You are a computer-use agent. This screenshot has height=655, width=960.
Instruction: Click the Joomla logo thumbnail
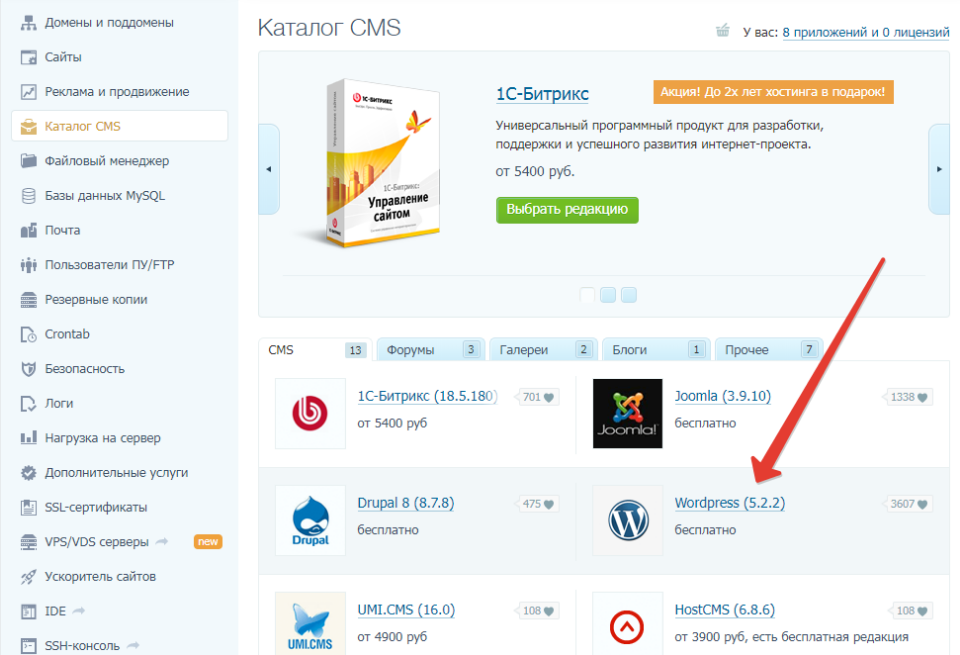coord(628,413)
